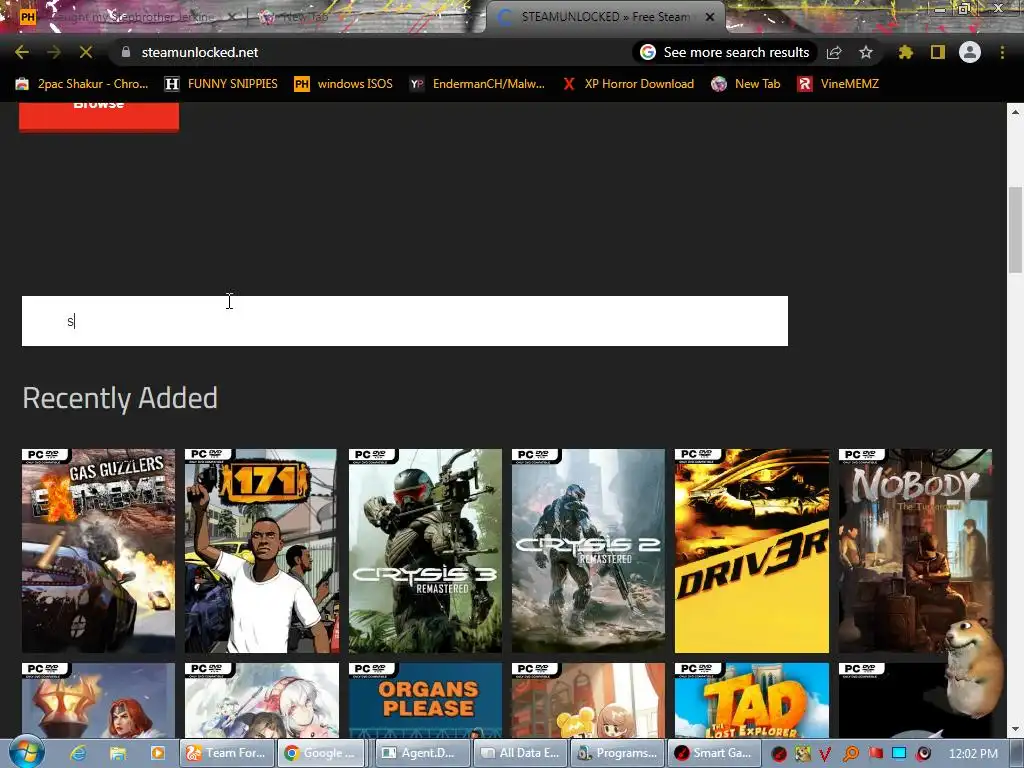Click the red V system tray icon
Screen dimensions: 1024x768
tap(825, 754)
